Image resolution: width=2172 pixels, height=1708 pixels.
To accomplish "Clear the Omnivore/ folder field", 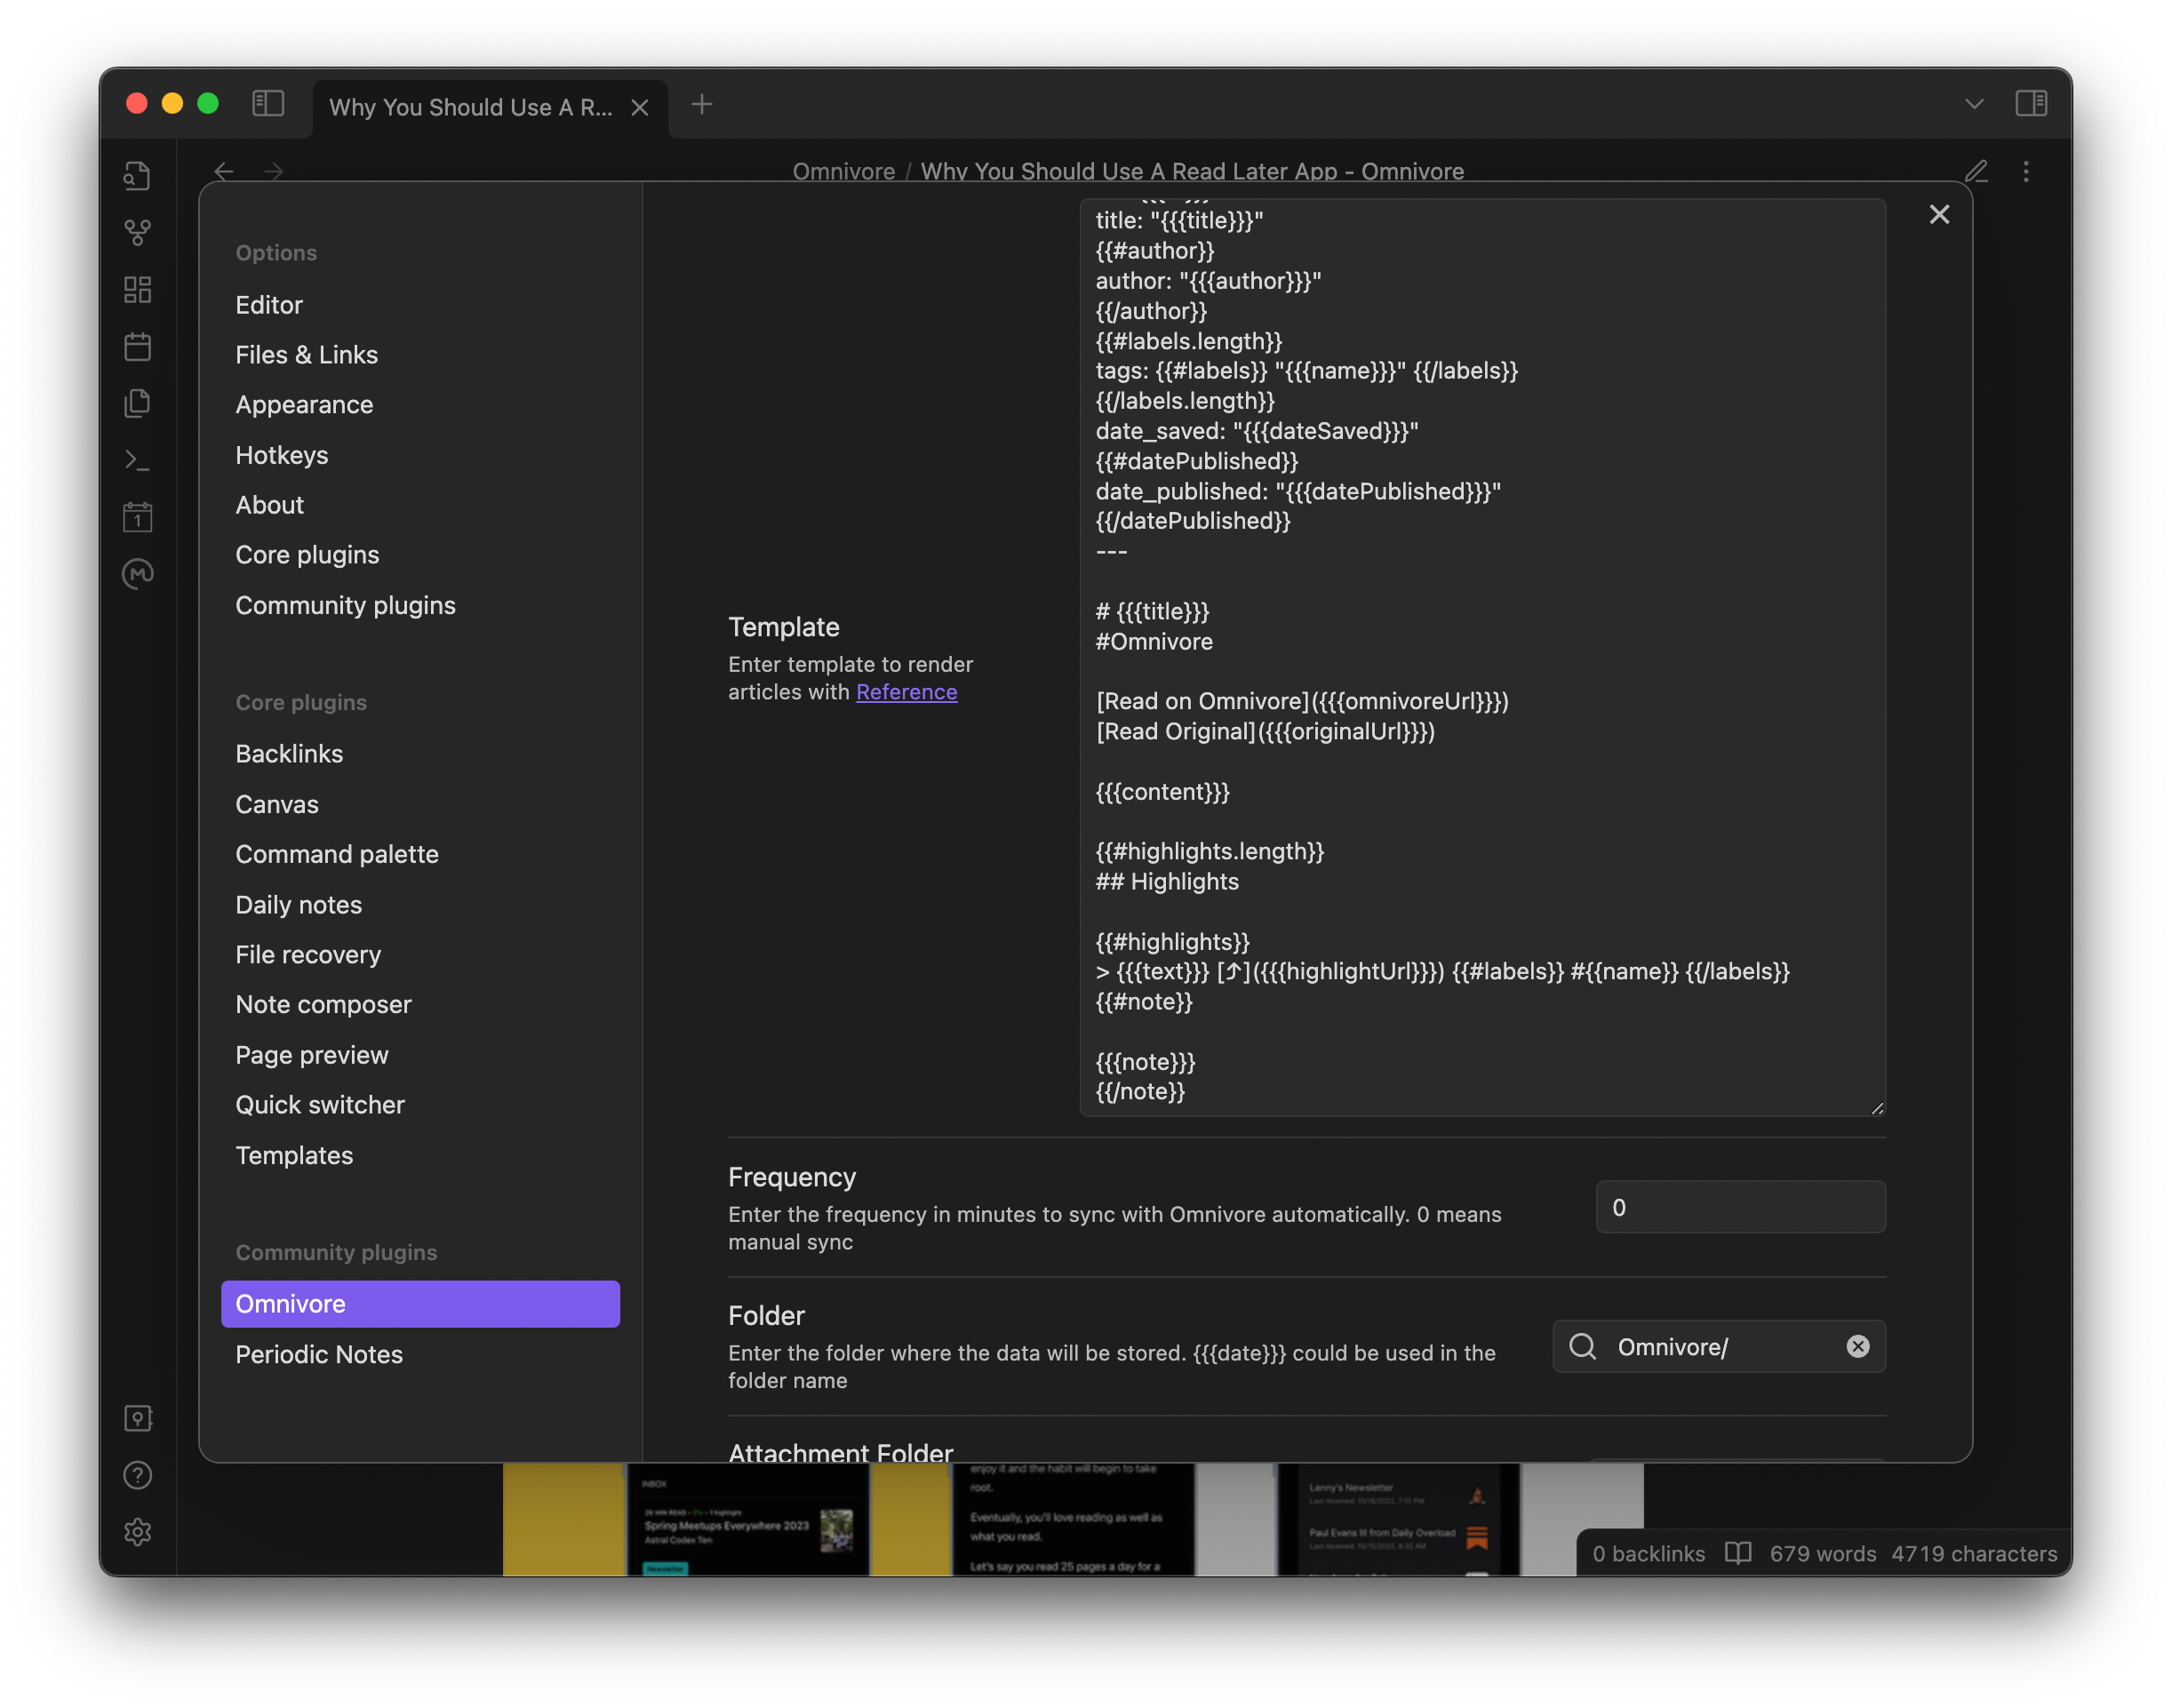I will (1858, 1346).
